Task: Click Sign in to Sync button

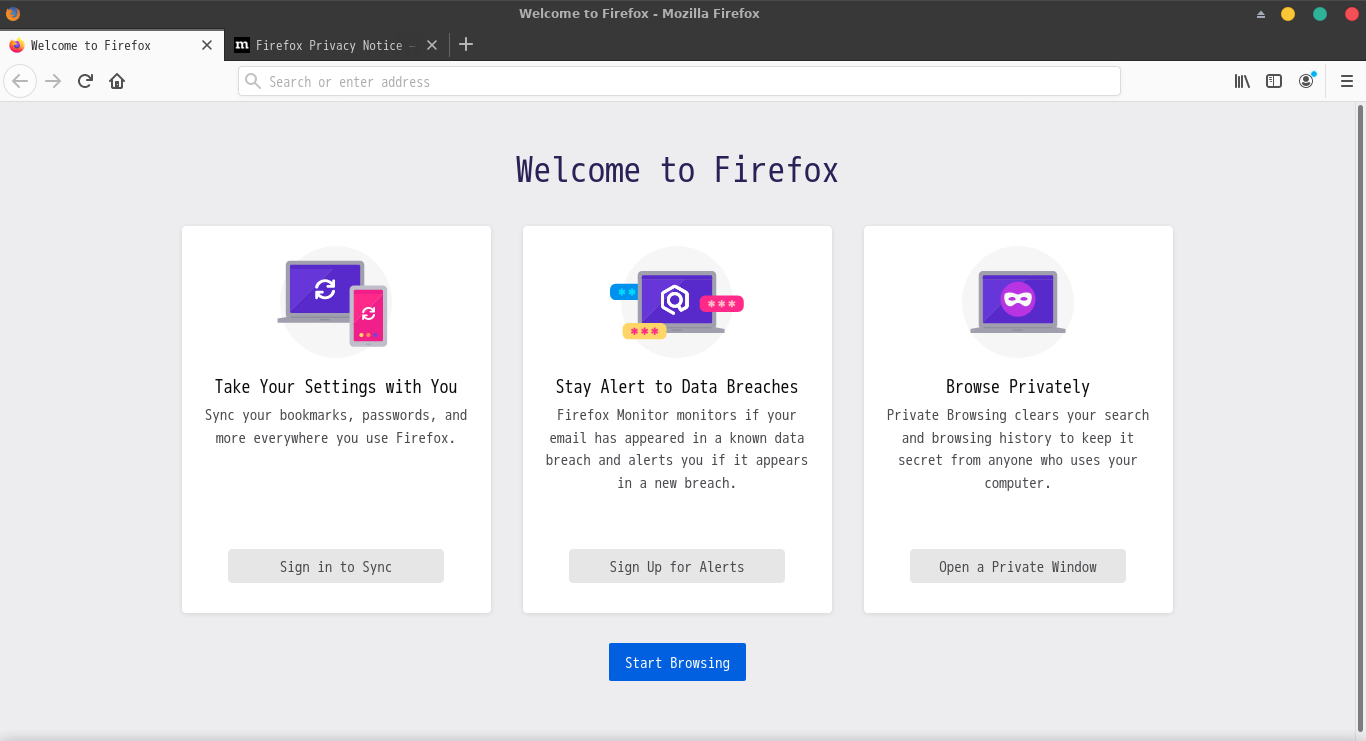Action: [336, 566]
